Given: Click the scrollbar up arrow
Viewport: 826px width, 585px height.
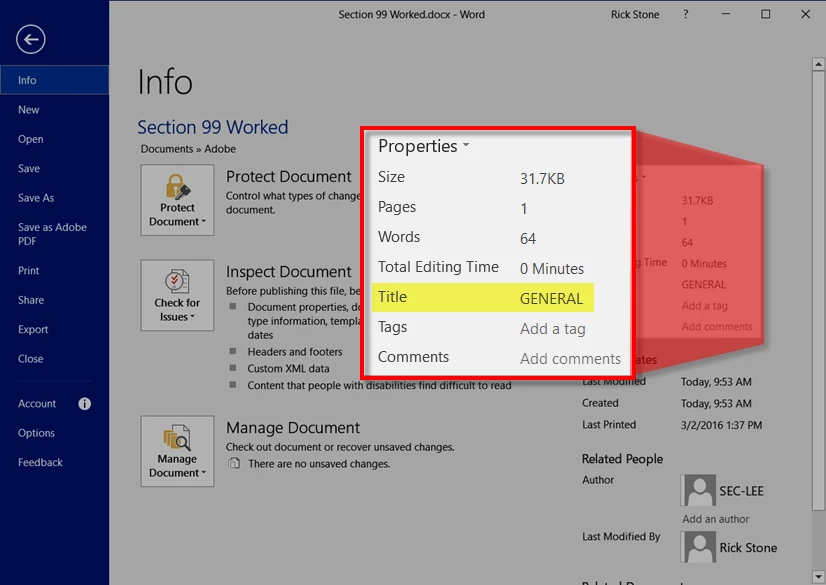Looking at the screenshot, I should [818, 64].
